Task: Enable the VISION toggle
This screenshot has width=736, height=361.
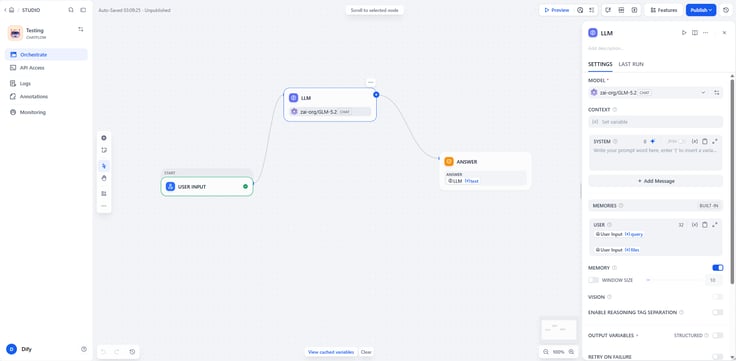Action: (718, 297)
